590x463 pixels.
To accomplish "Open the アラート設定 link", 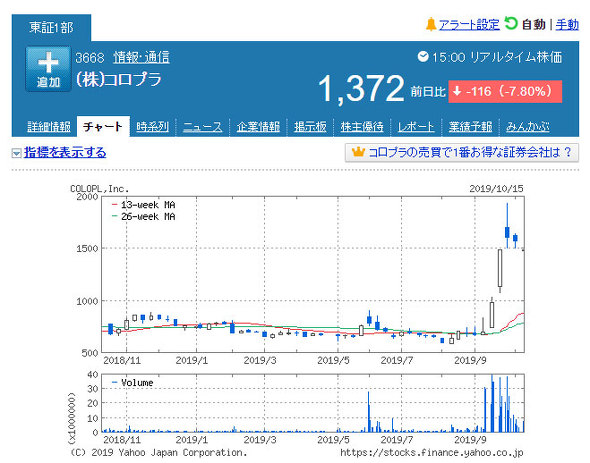I will (469, 25).
